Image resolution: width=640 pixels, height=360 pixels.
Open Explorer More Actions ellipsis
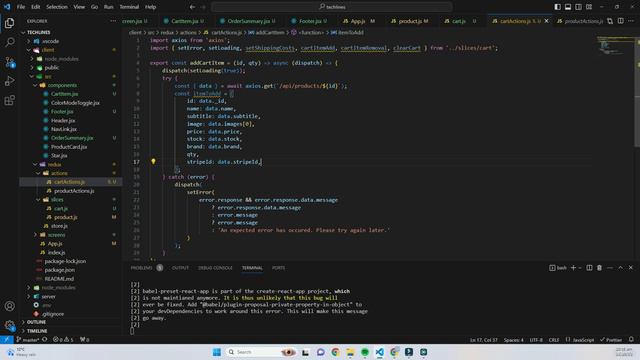113,21
